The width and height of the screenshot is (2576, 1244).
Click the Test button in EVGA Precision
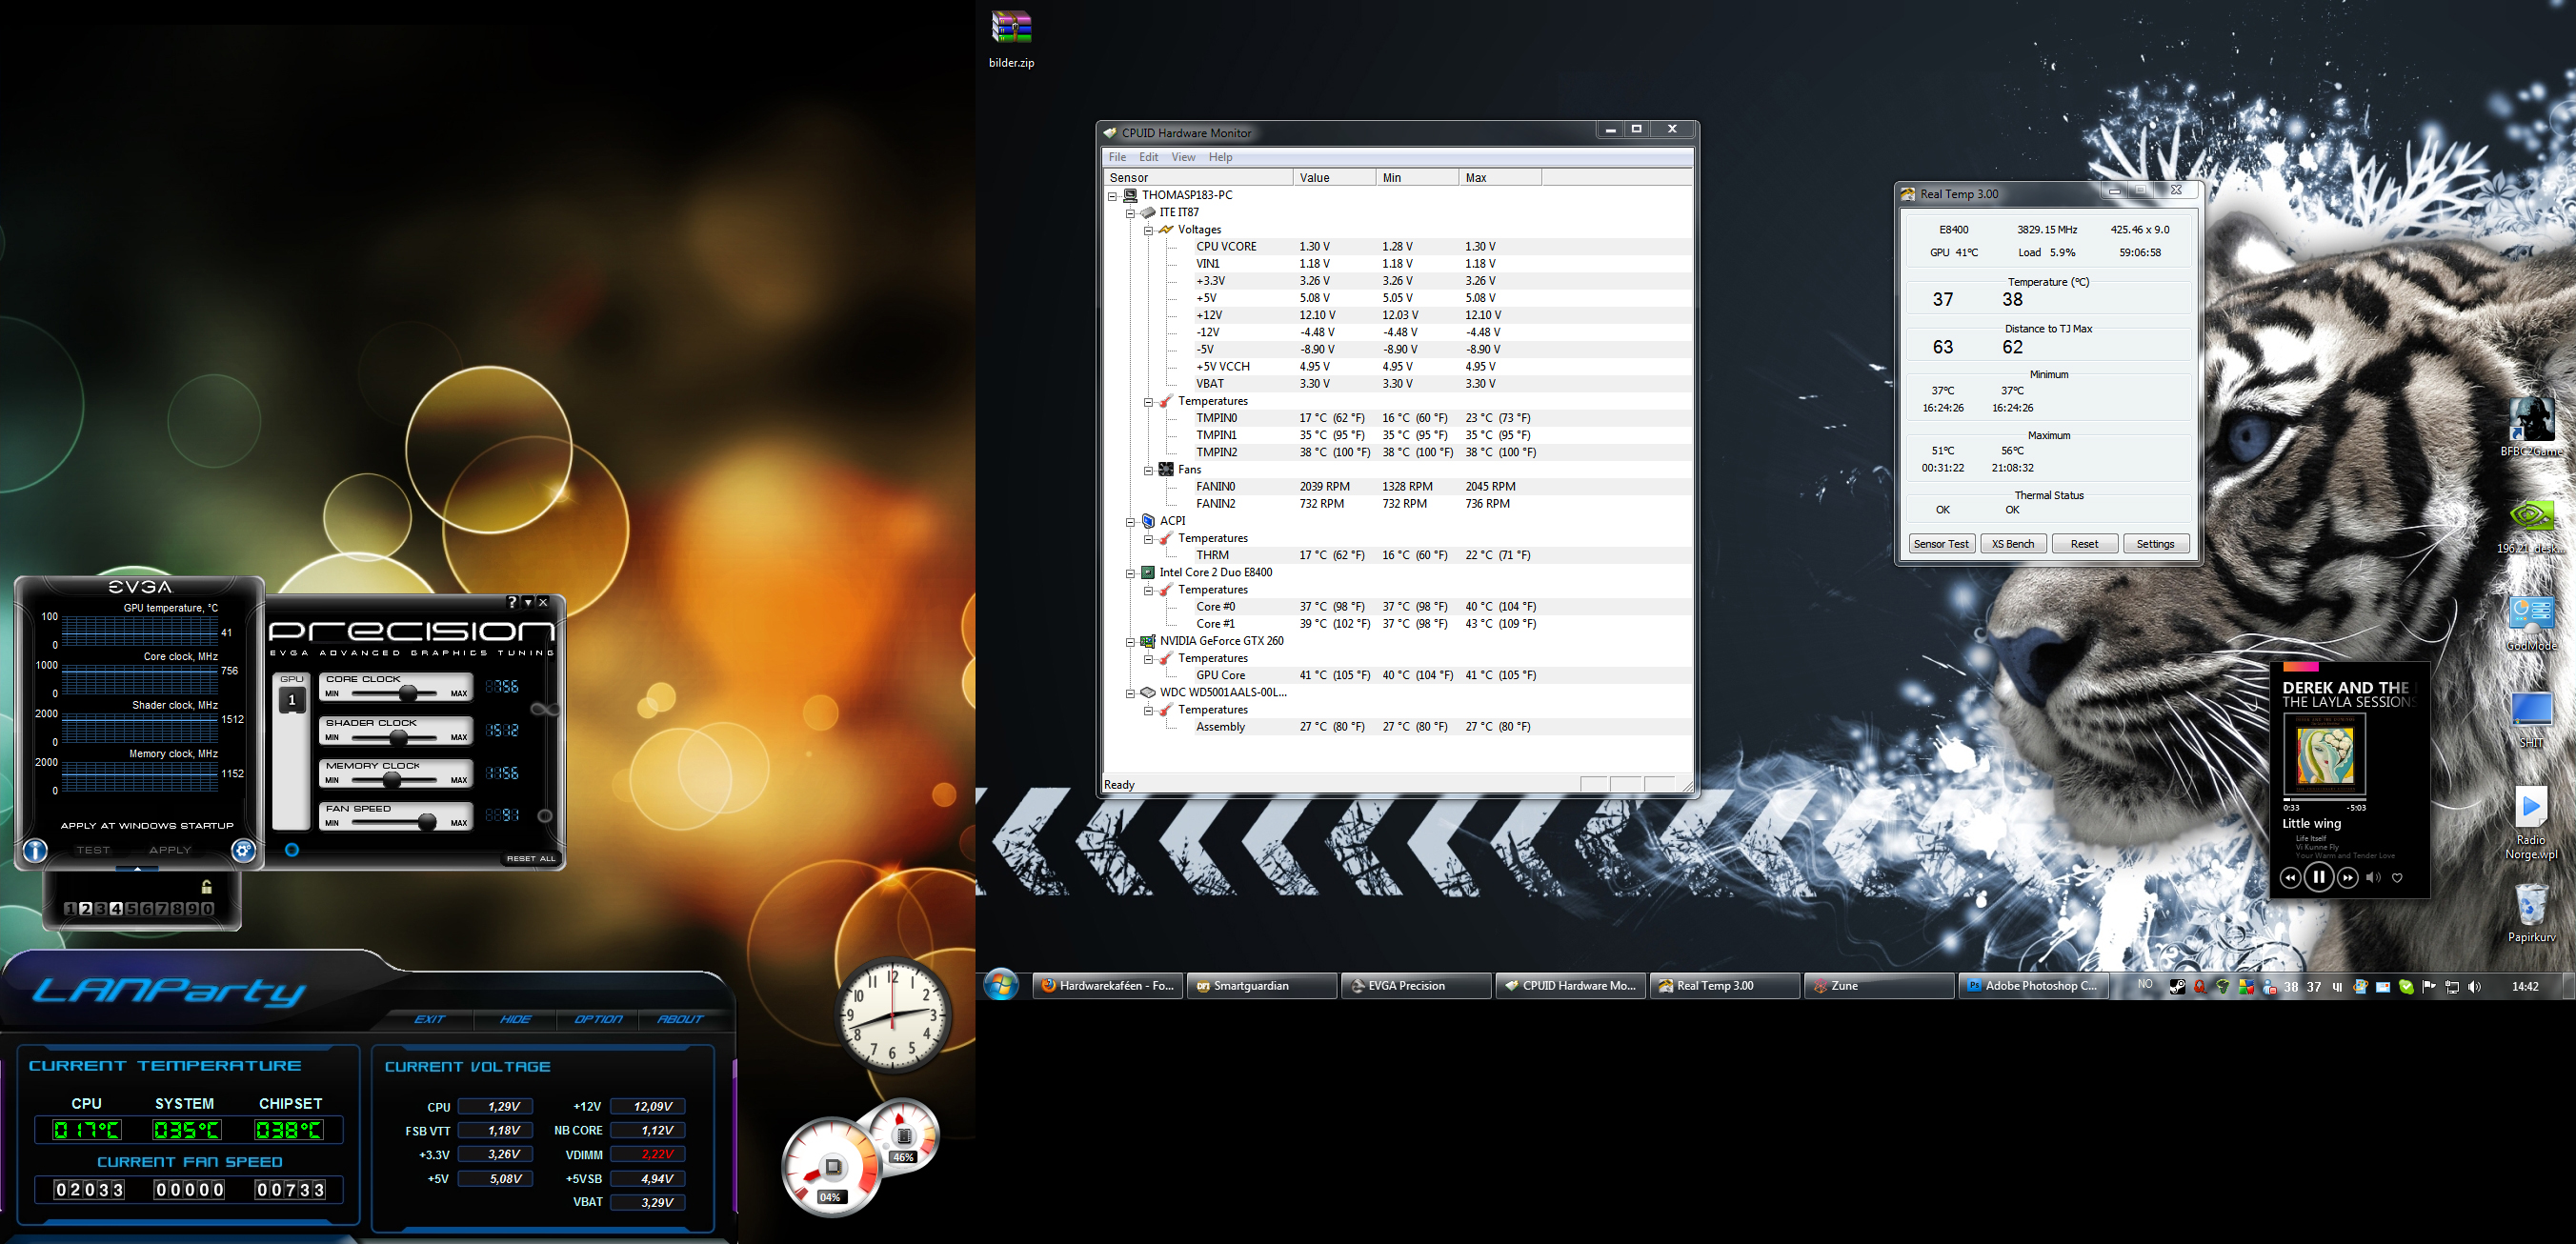click(x=93, y=850)
